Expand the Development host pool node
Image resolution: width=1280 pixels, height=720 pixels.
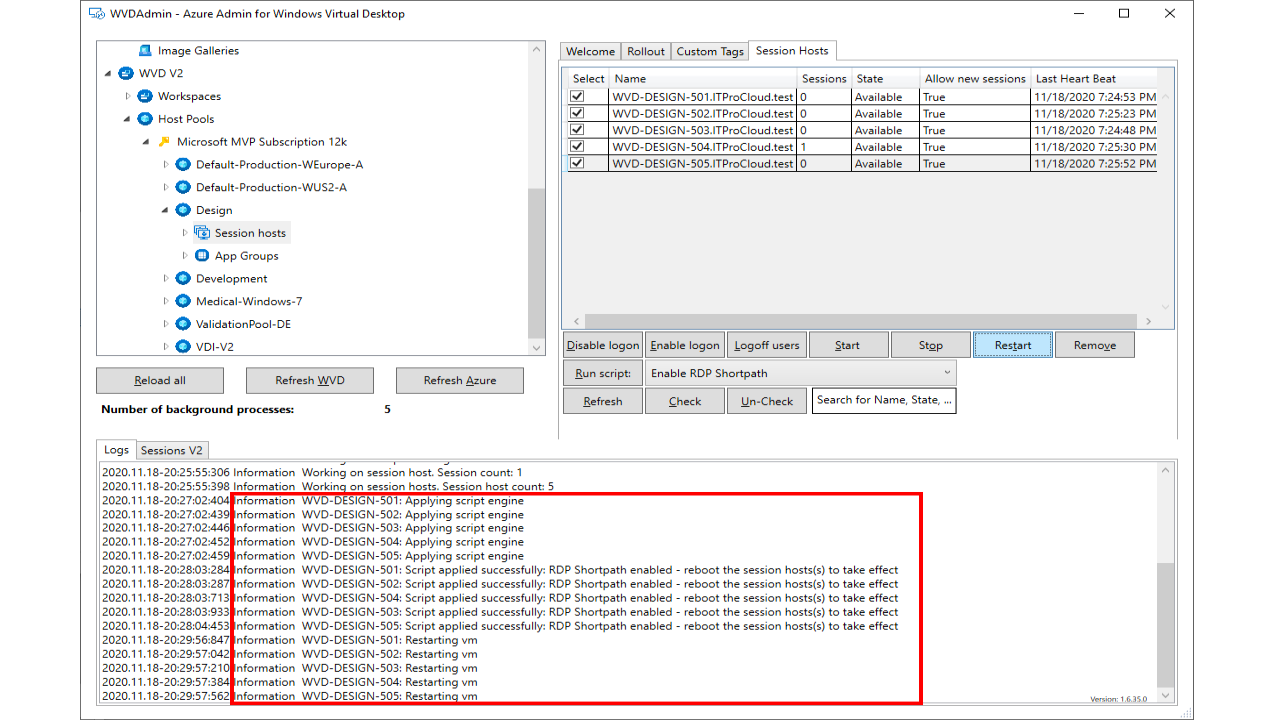(x=166, y=278)
